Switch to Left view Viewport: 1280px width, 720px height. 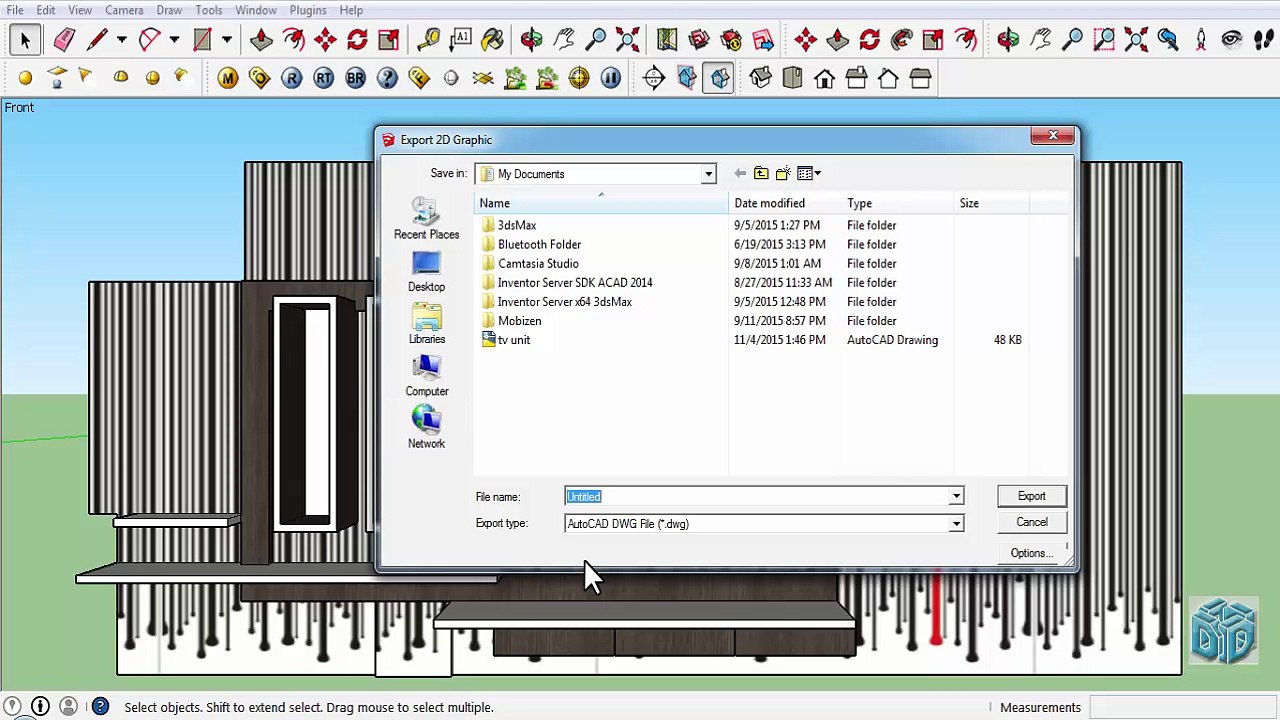click(921, 78)
